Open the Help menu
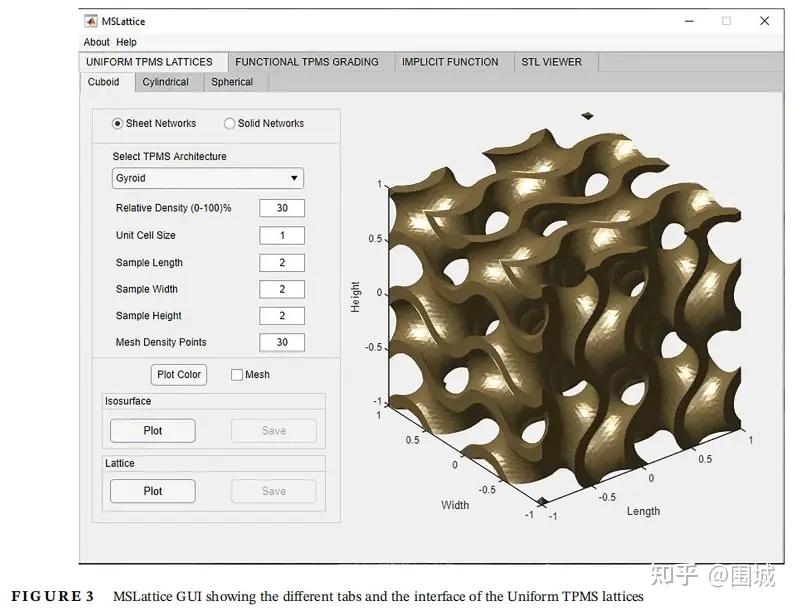 pos(126,43)
